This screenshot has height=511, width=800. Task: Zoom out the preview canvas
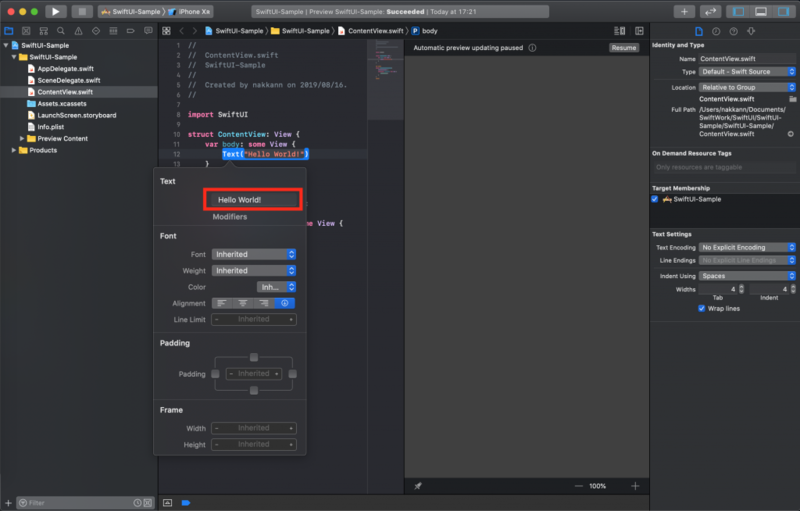579,486
